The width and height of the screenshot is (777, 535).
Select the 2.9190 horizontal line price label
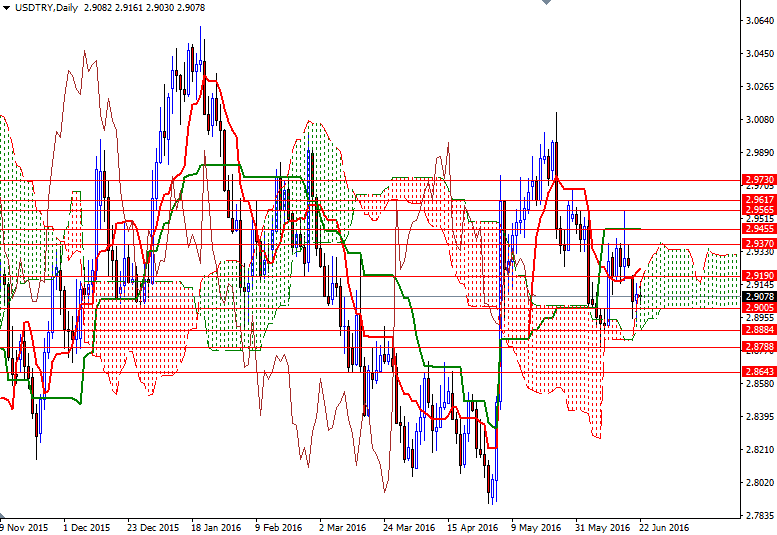[759, 275]
